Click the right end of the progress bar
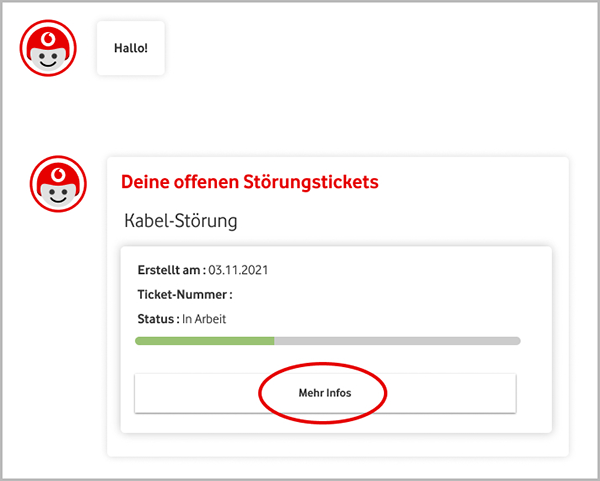 pos(516,341)
